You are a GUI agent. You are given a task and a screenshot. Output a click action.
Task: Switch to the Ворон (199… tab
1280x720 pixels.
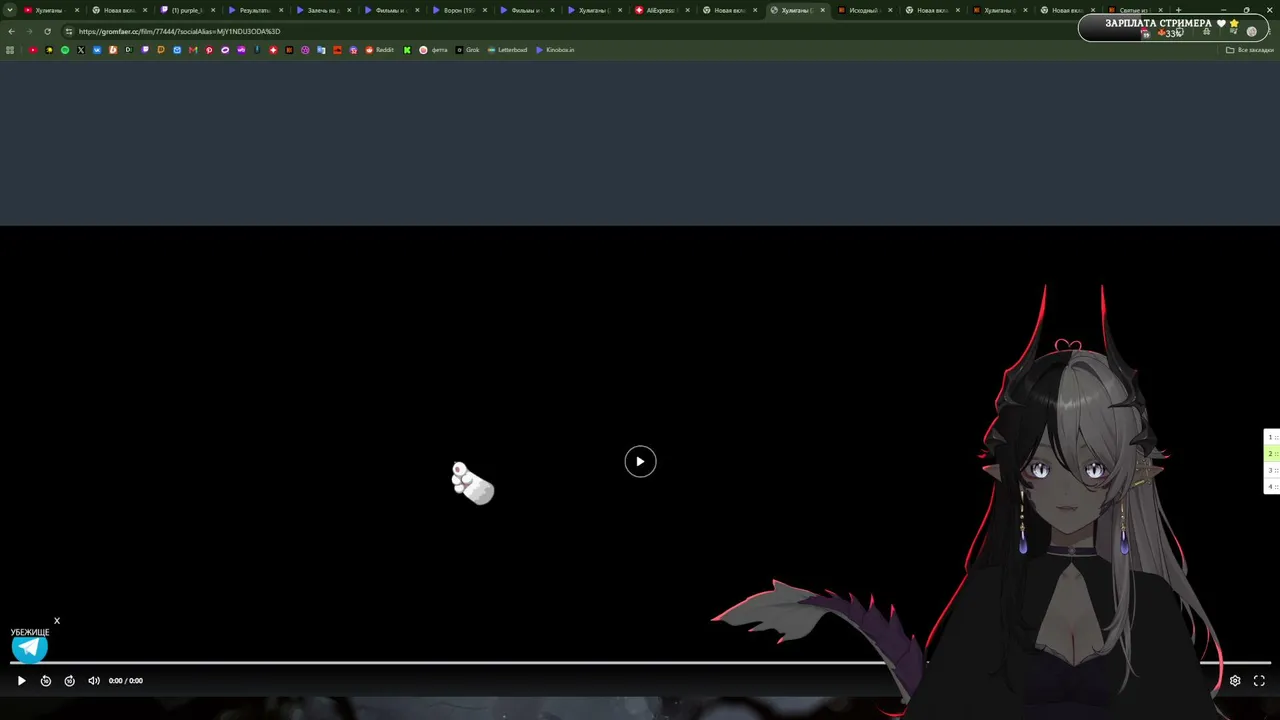coord(459,10)
